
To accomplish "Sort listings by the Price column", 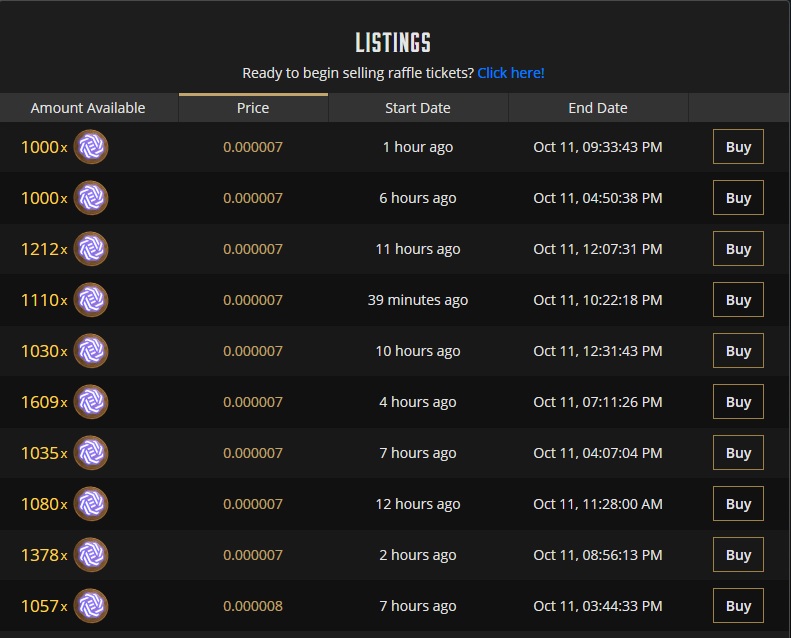I will pos(253,108).
